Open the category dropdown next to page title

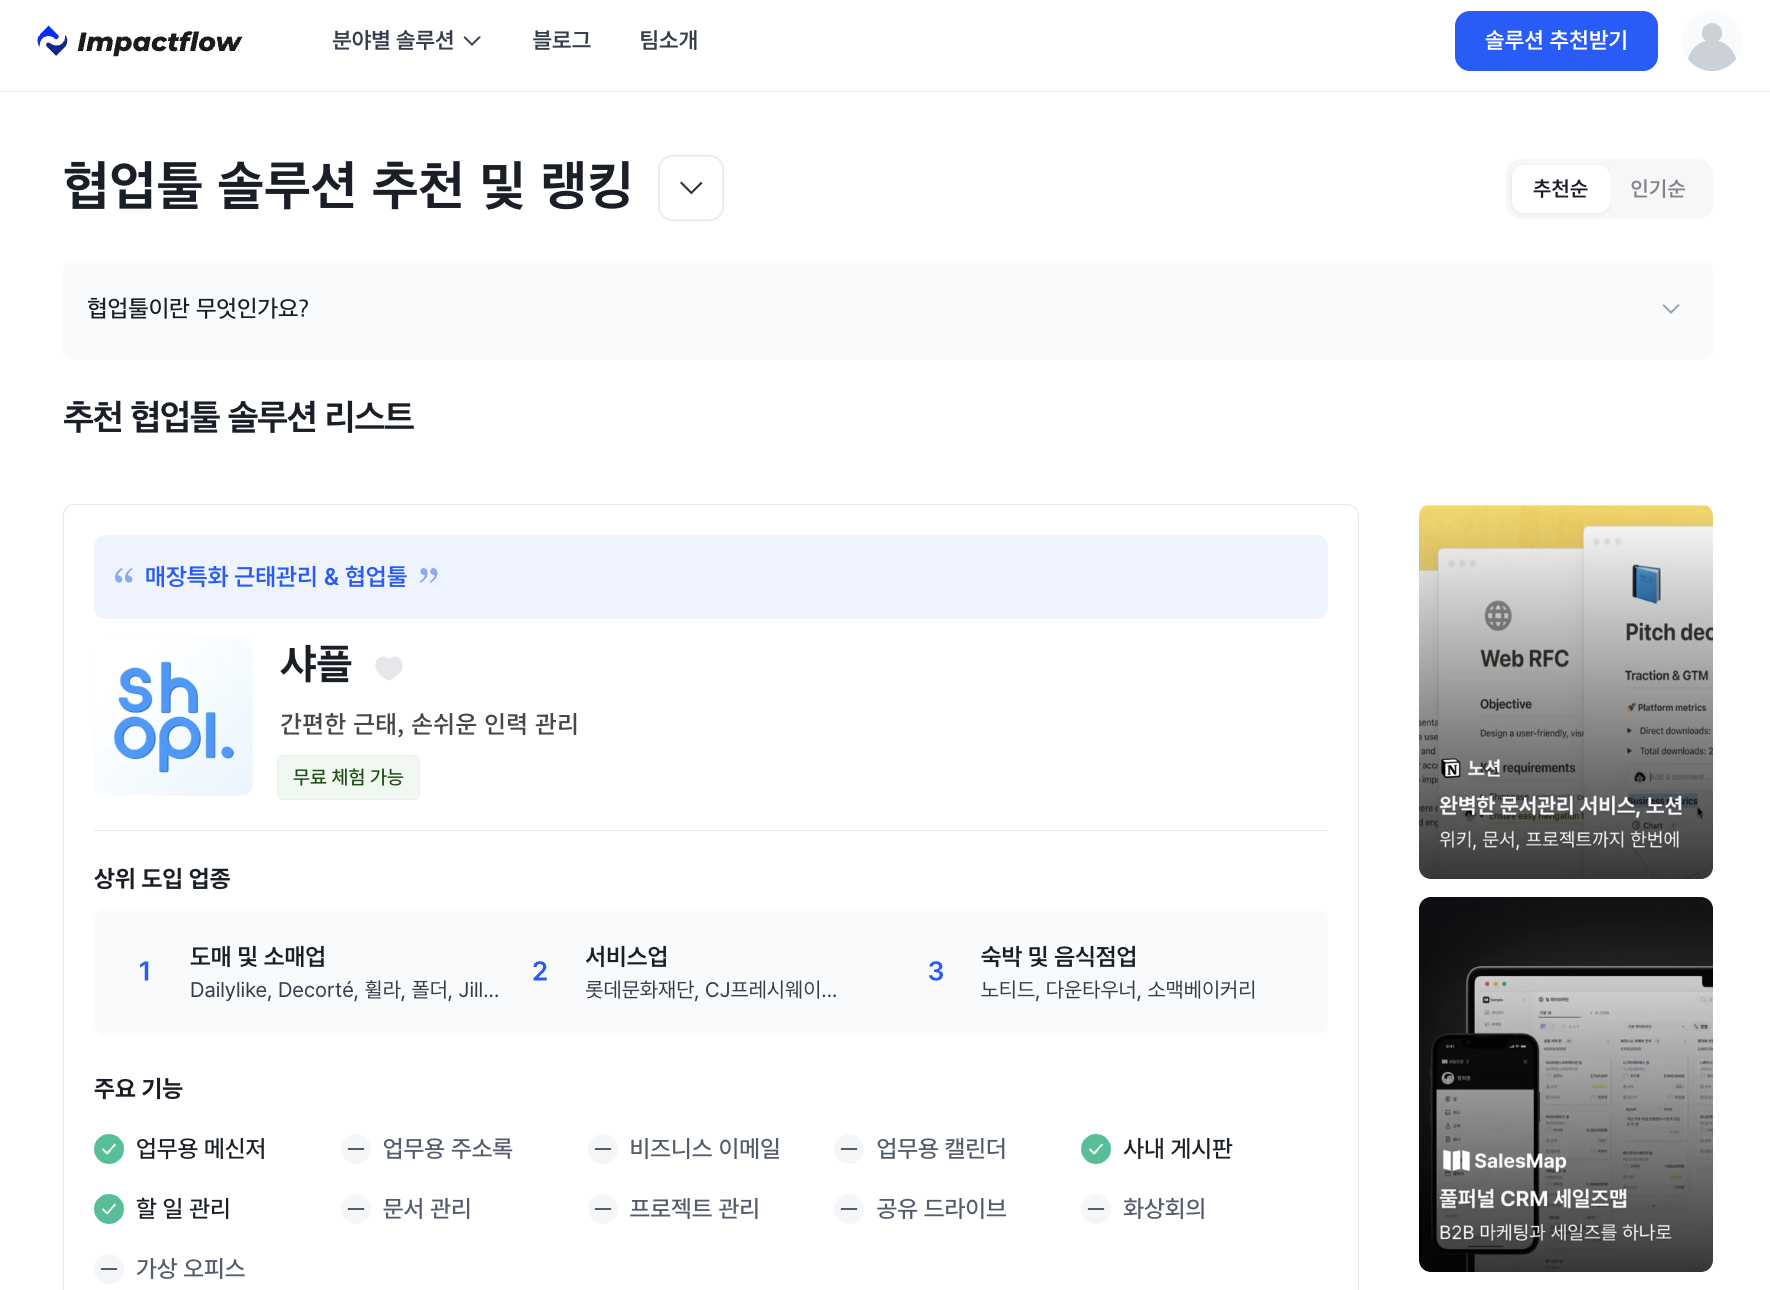pos(691,188)
